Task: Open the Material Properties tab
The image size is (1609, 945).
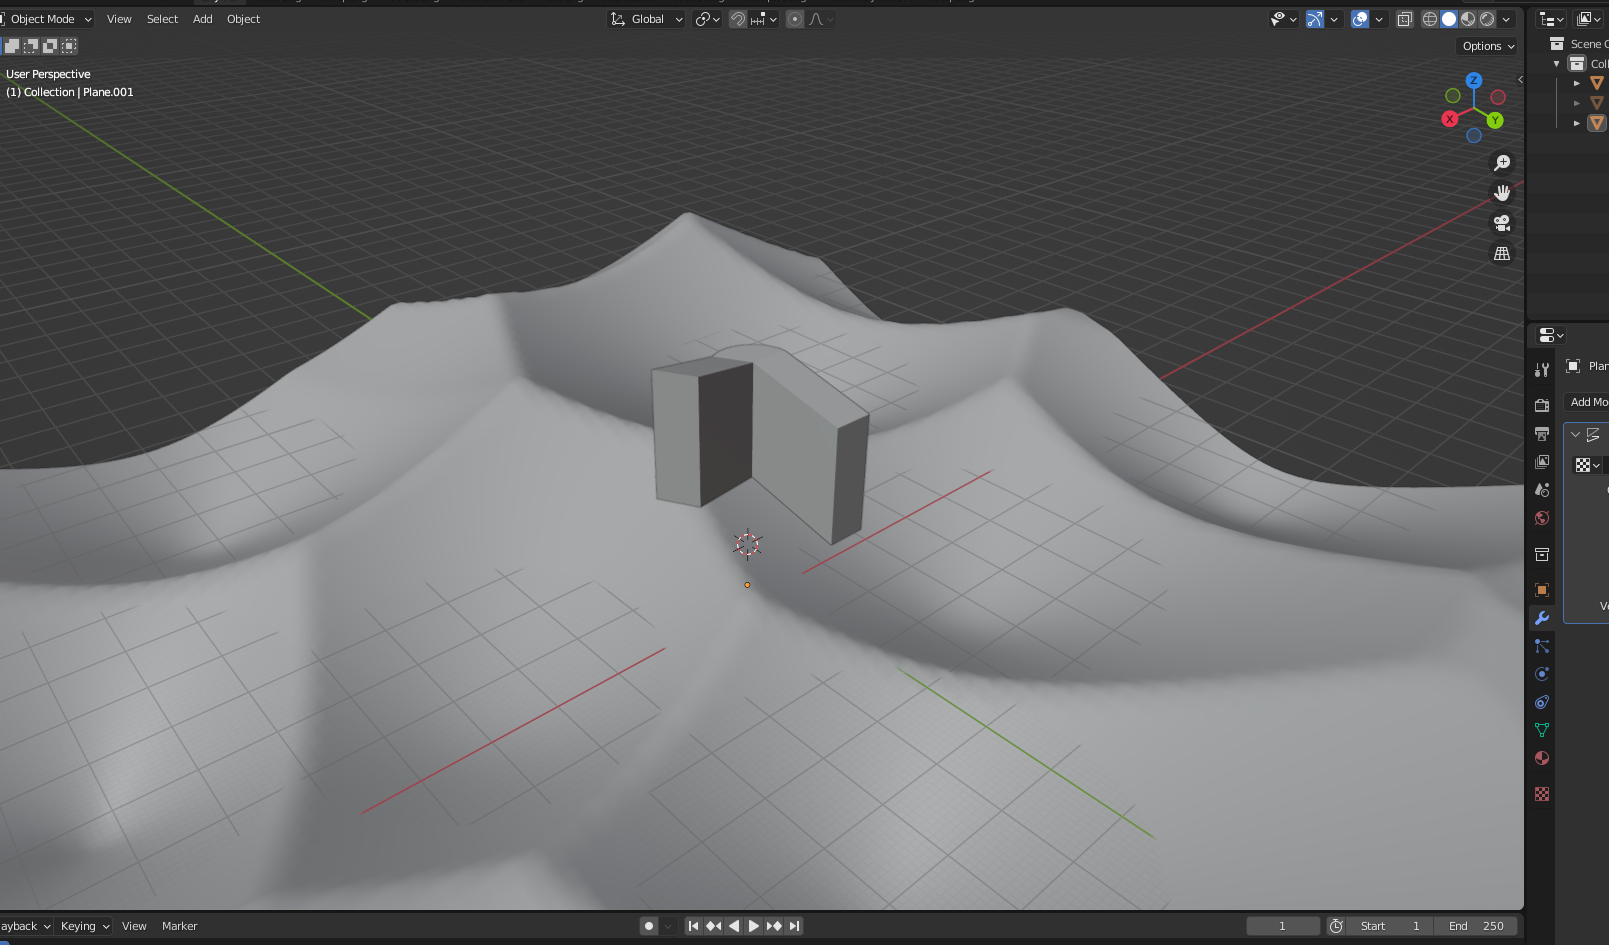Action: click(x=1541, y=758)
